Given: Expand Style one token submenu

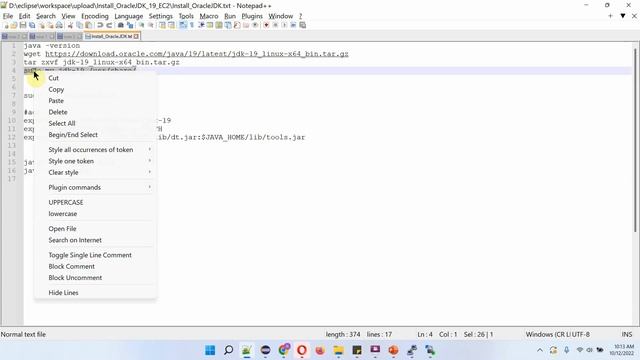Looking at the screenshot, I should pos(95,161).
